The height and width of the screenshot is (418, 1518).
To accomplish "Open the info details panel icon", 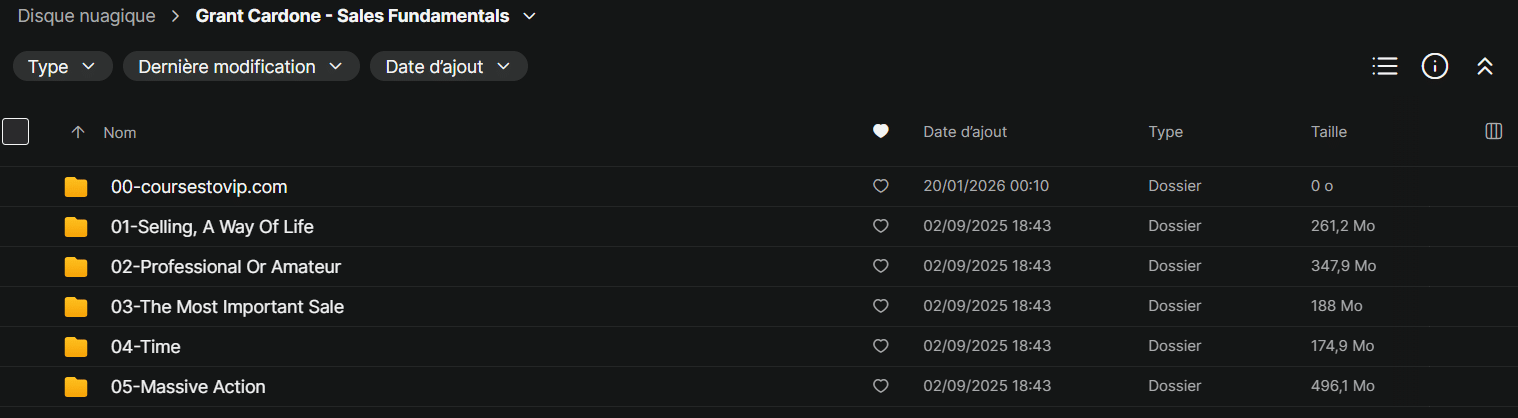I will [x=1435, y=66].
